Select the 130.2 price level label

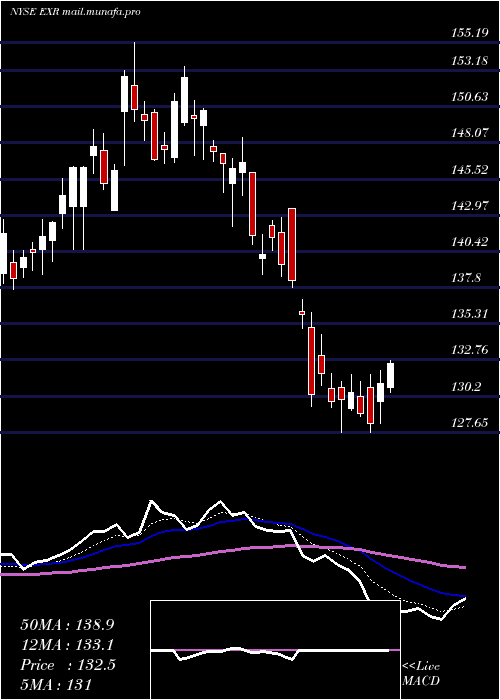pos(465,386)
